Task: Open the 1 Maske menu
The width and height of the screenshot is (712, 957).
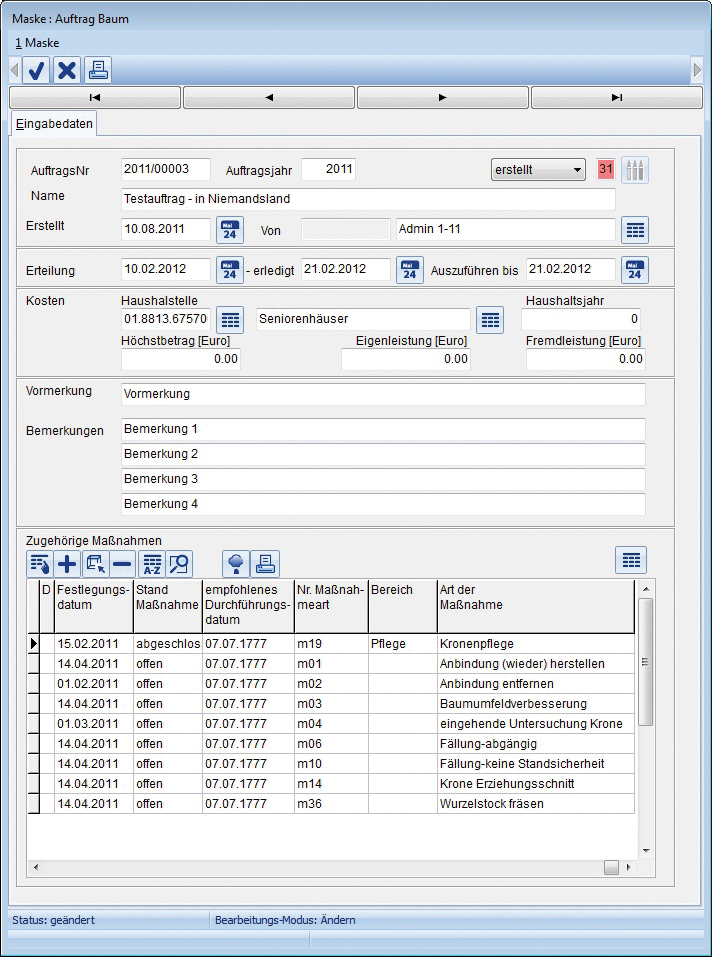Action: [x=37, y=43]
